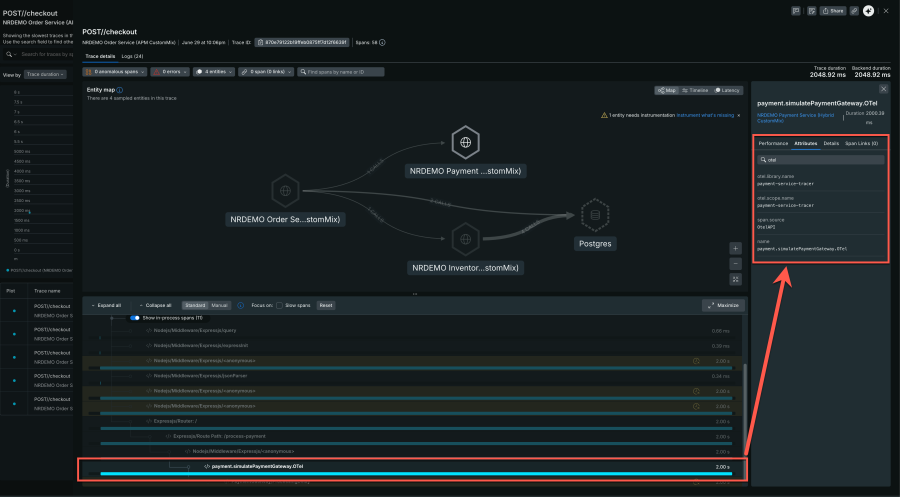The image size is (900, 497).
Task: Click the otel.library.name attribute value
Action: pos(785,184)
